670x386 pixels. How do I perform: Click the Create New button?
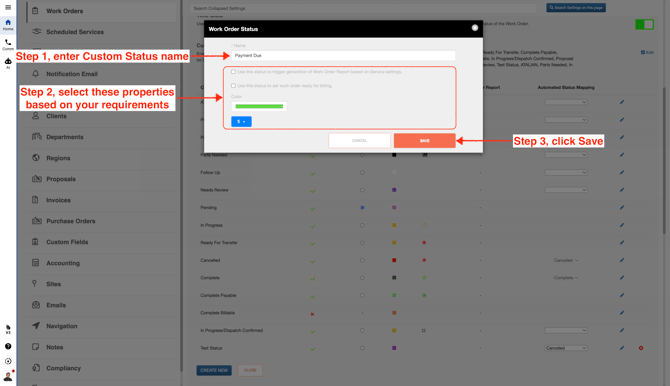214,370
